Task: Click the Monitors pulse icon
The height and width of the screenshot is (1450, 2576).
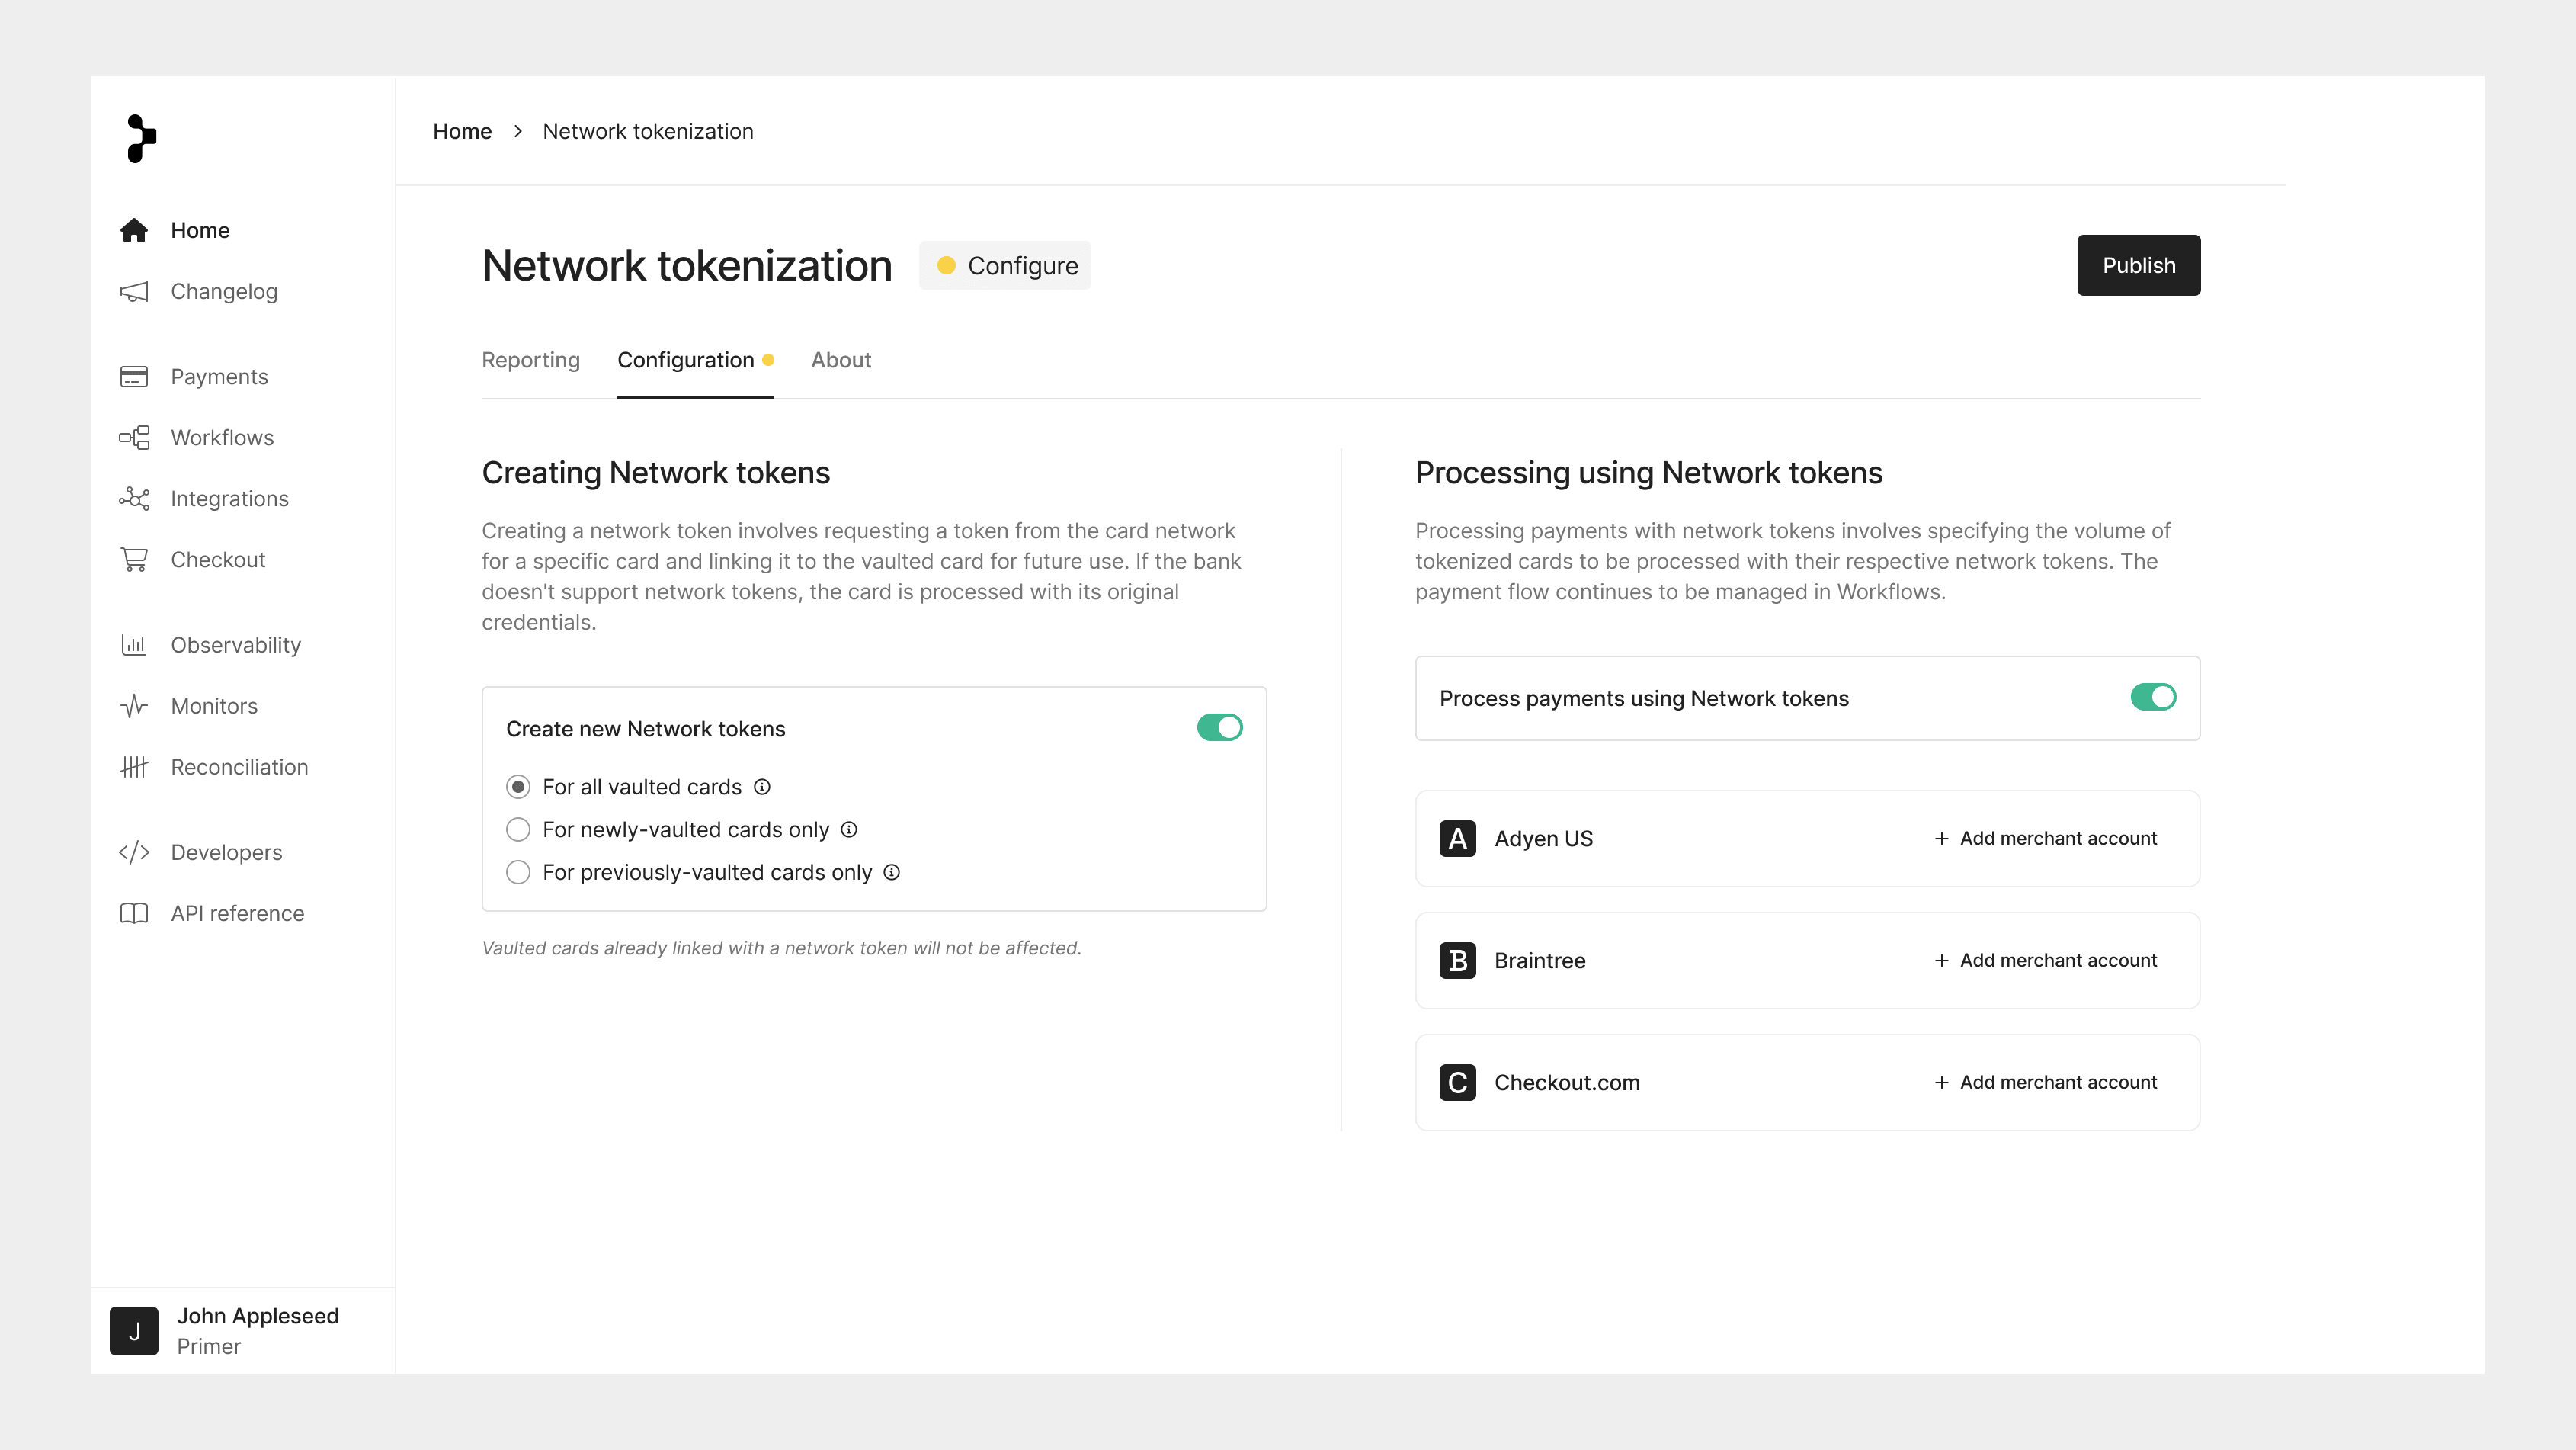Action: coord(134,706)
